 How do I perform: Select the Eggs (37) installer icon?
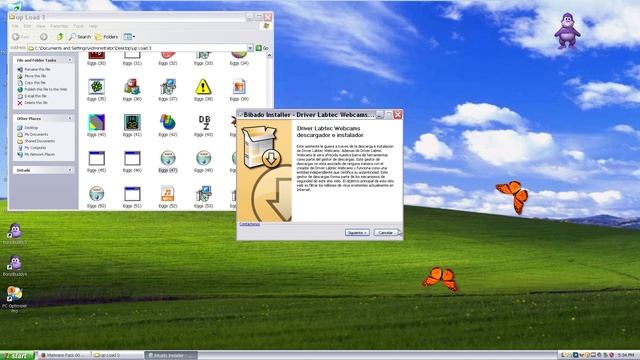[168, 87]
